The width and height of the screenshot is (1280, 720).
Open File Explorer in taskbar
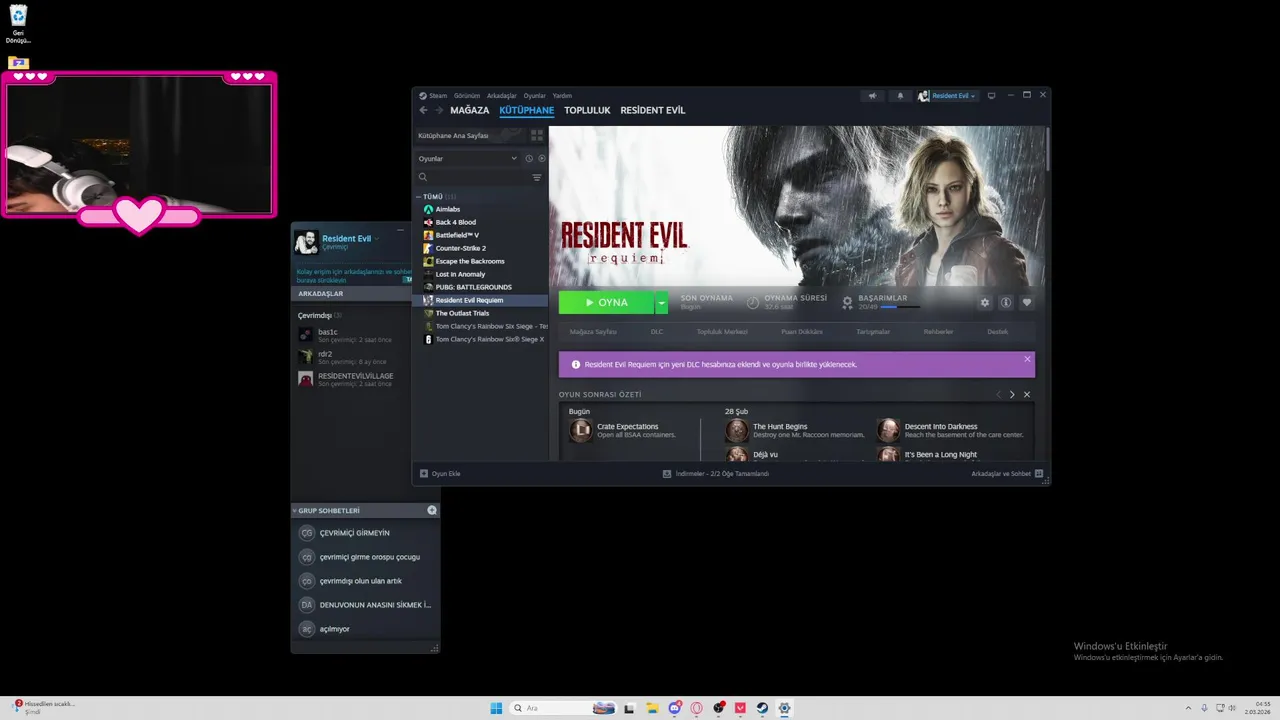(652, 708)
